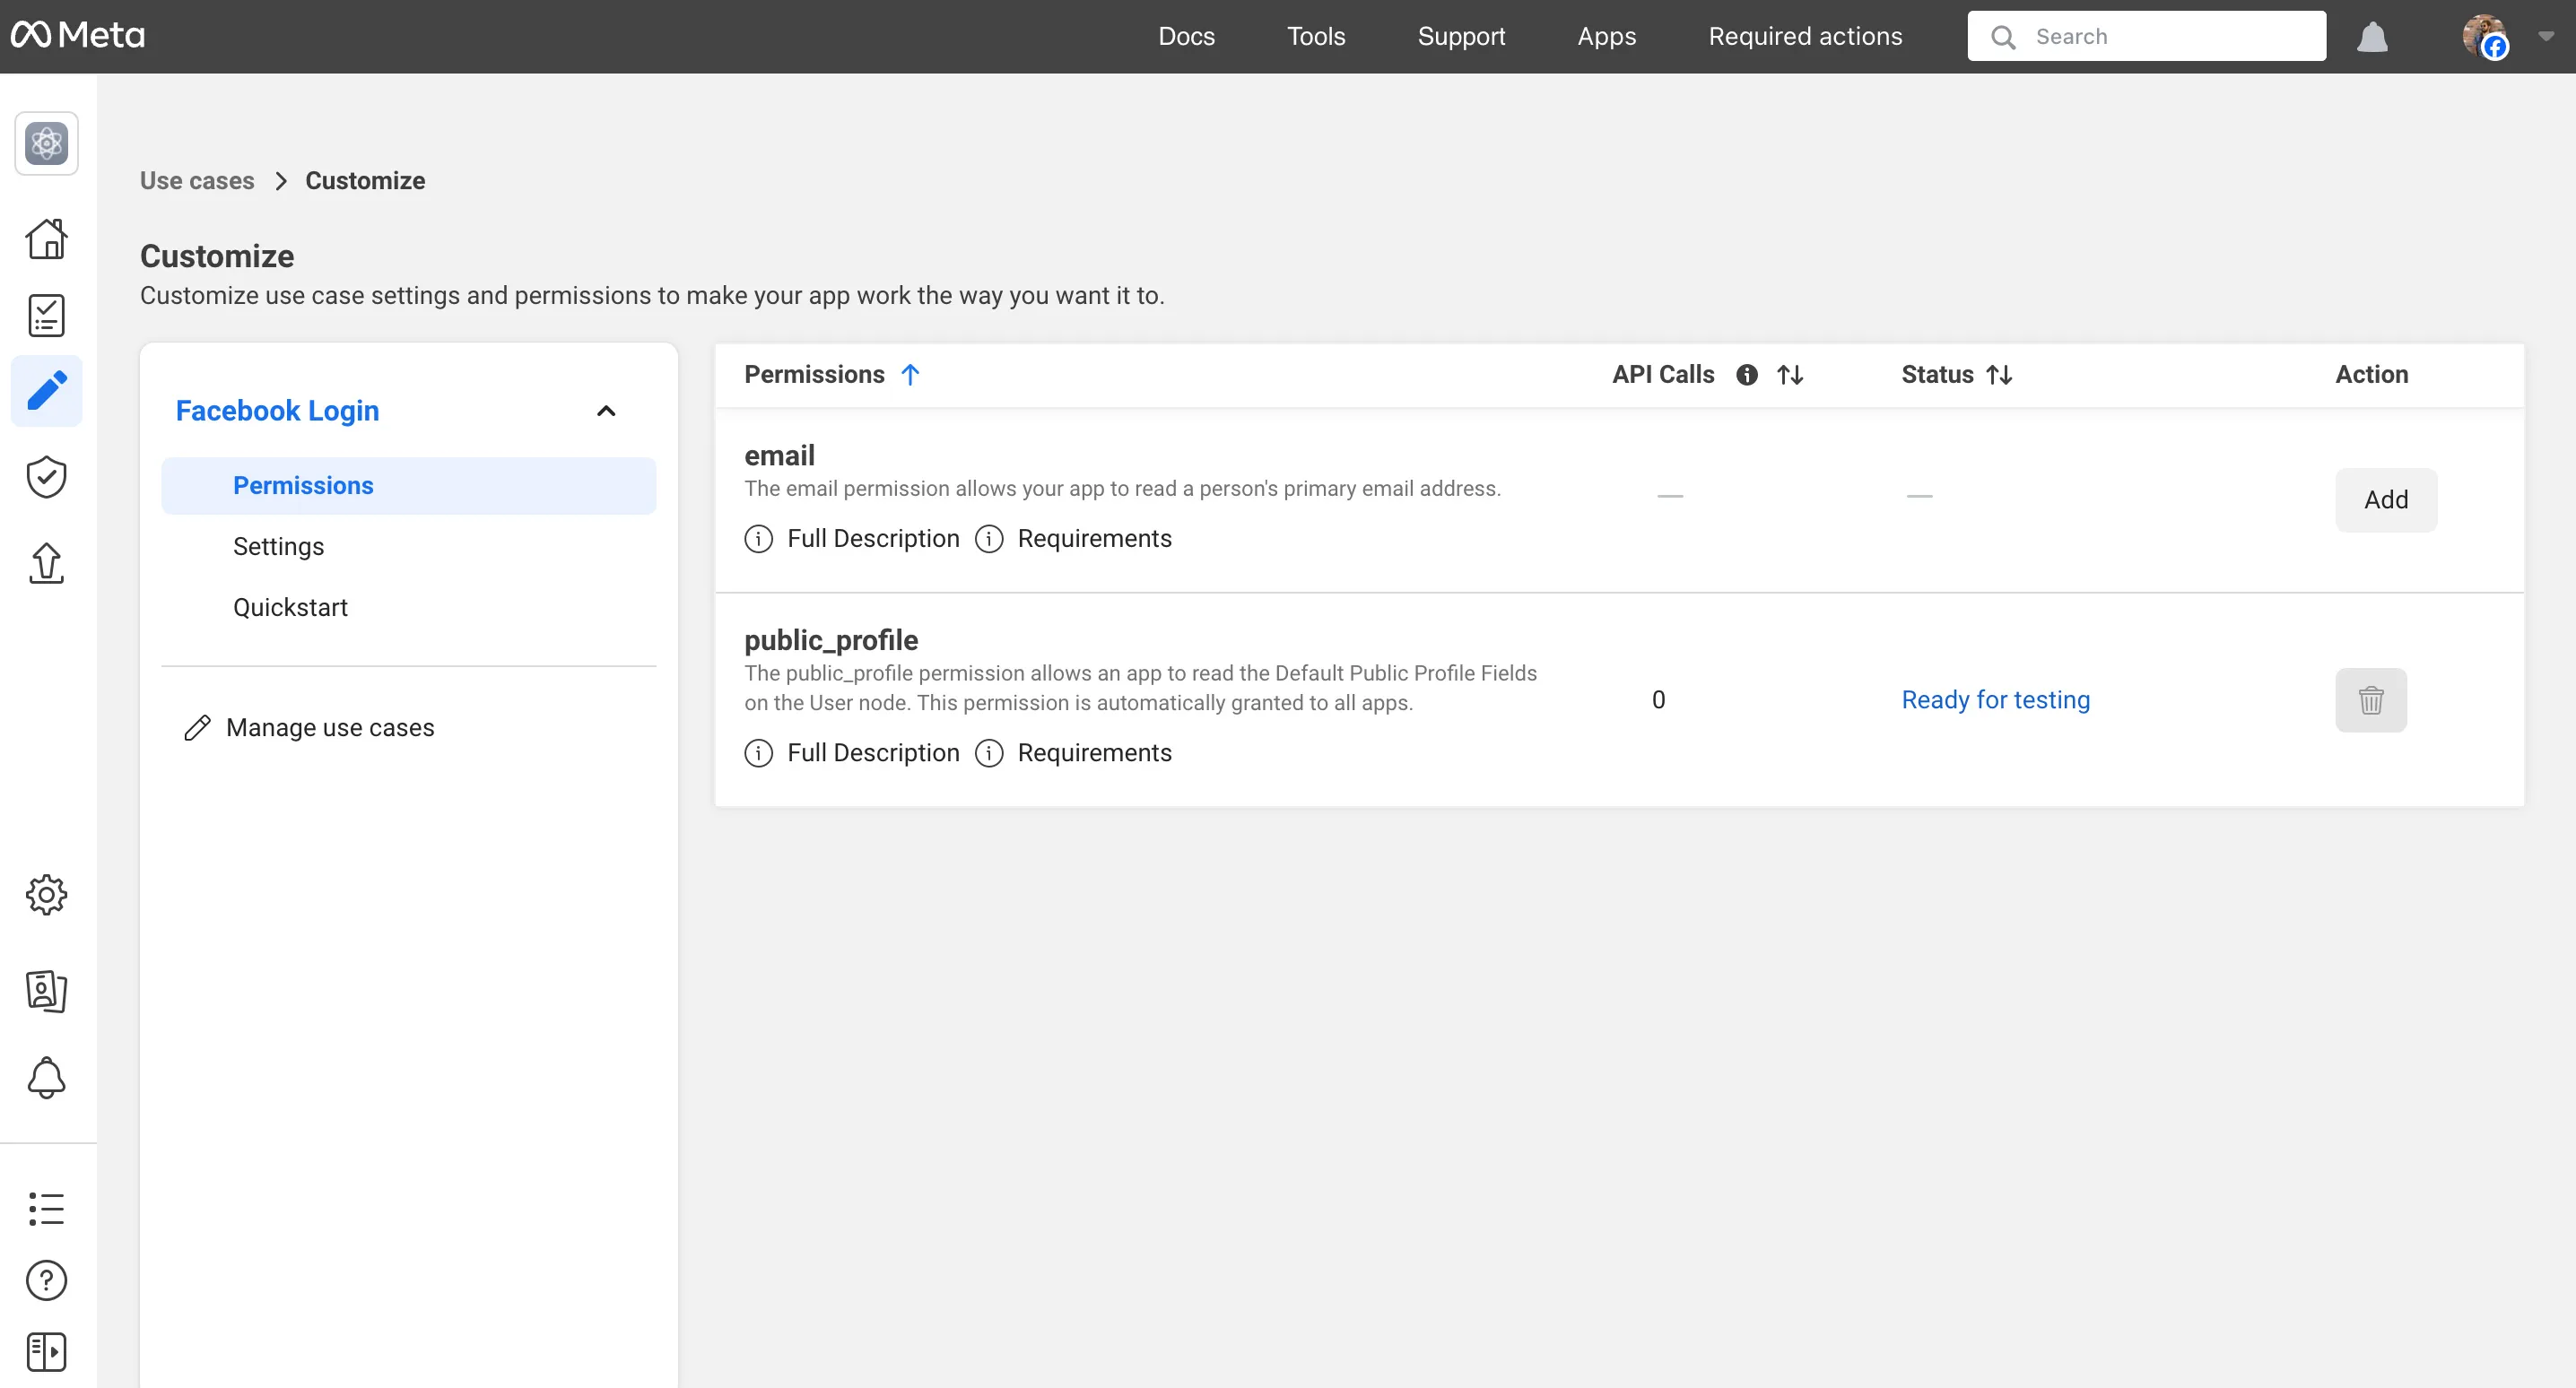Sort the table by Status column

click(x=1999, y=375)
